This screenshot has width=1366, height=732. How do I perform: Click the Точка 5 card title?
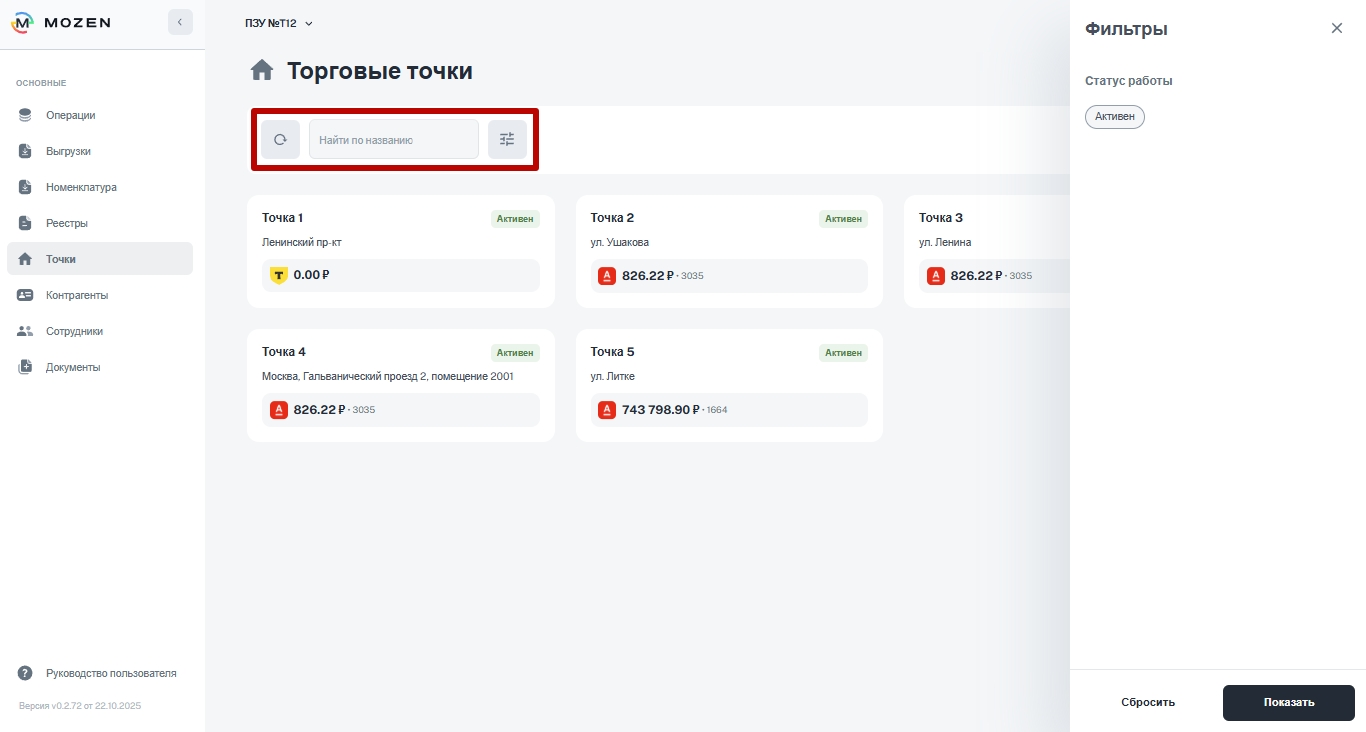(x=612, y=352)
